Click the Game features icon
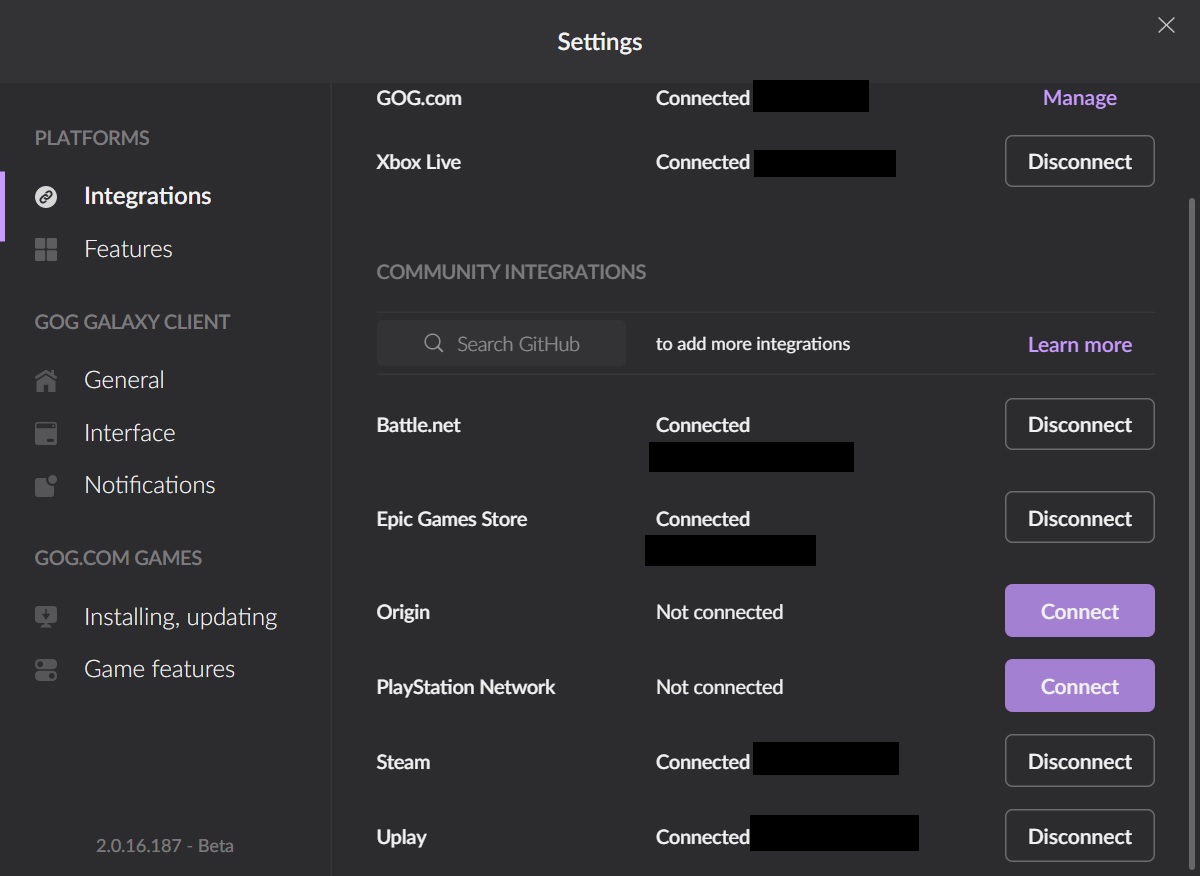The width and height of the screenshot is (1200, 876). pos(46,669)
